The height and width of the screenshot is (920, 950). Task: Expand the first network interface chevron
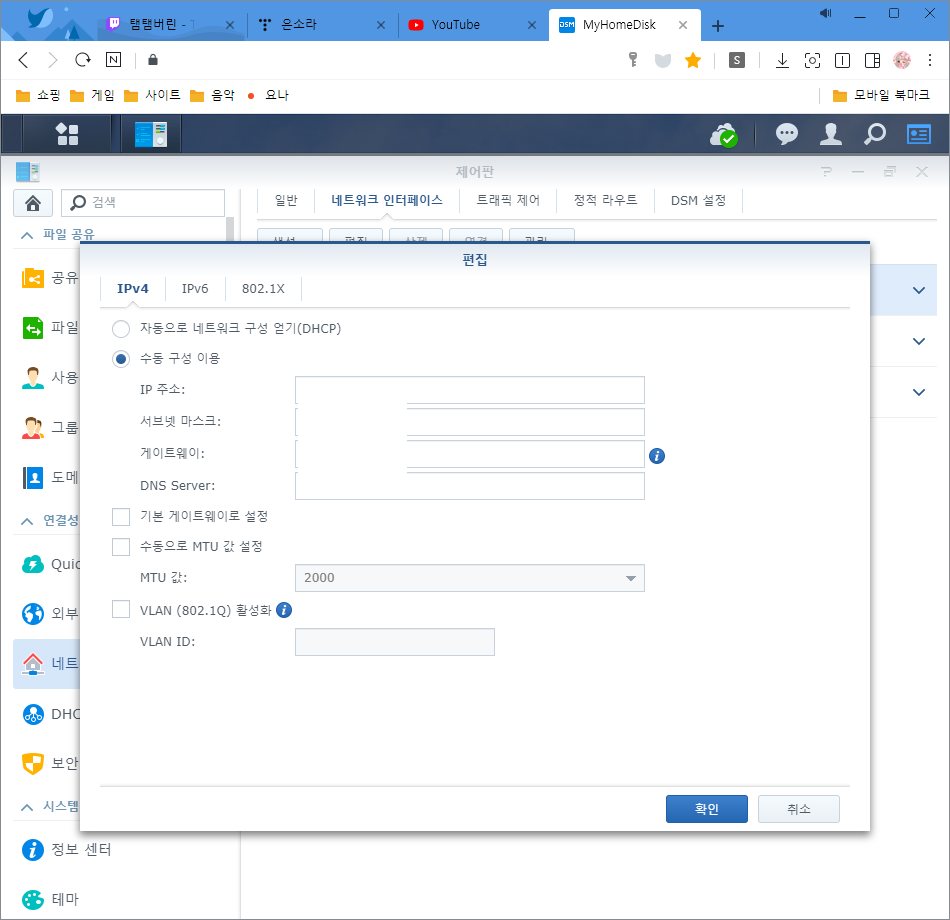coord(919,290)
